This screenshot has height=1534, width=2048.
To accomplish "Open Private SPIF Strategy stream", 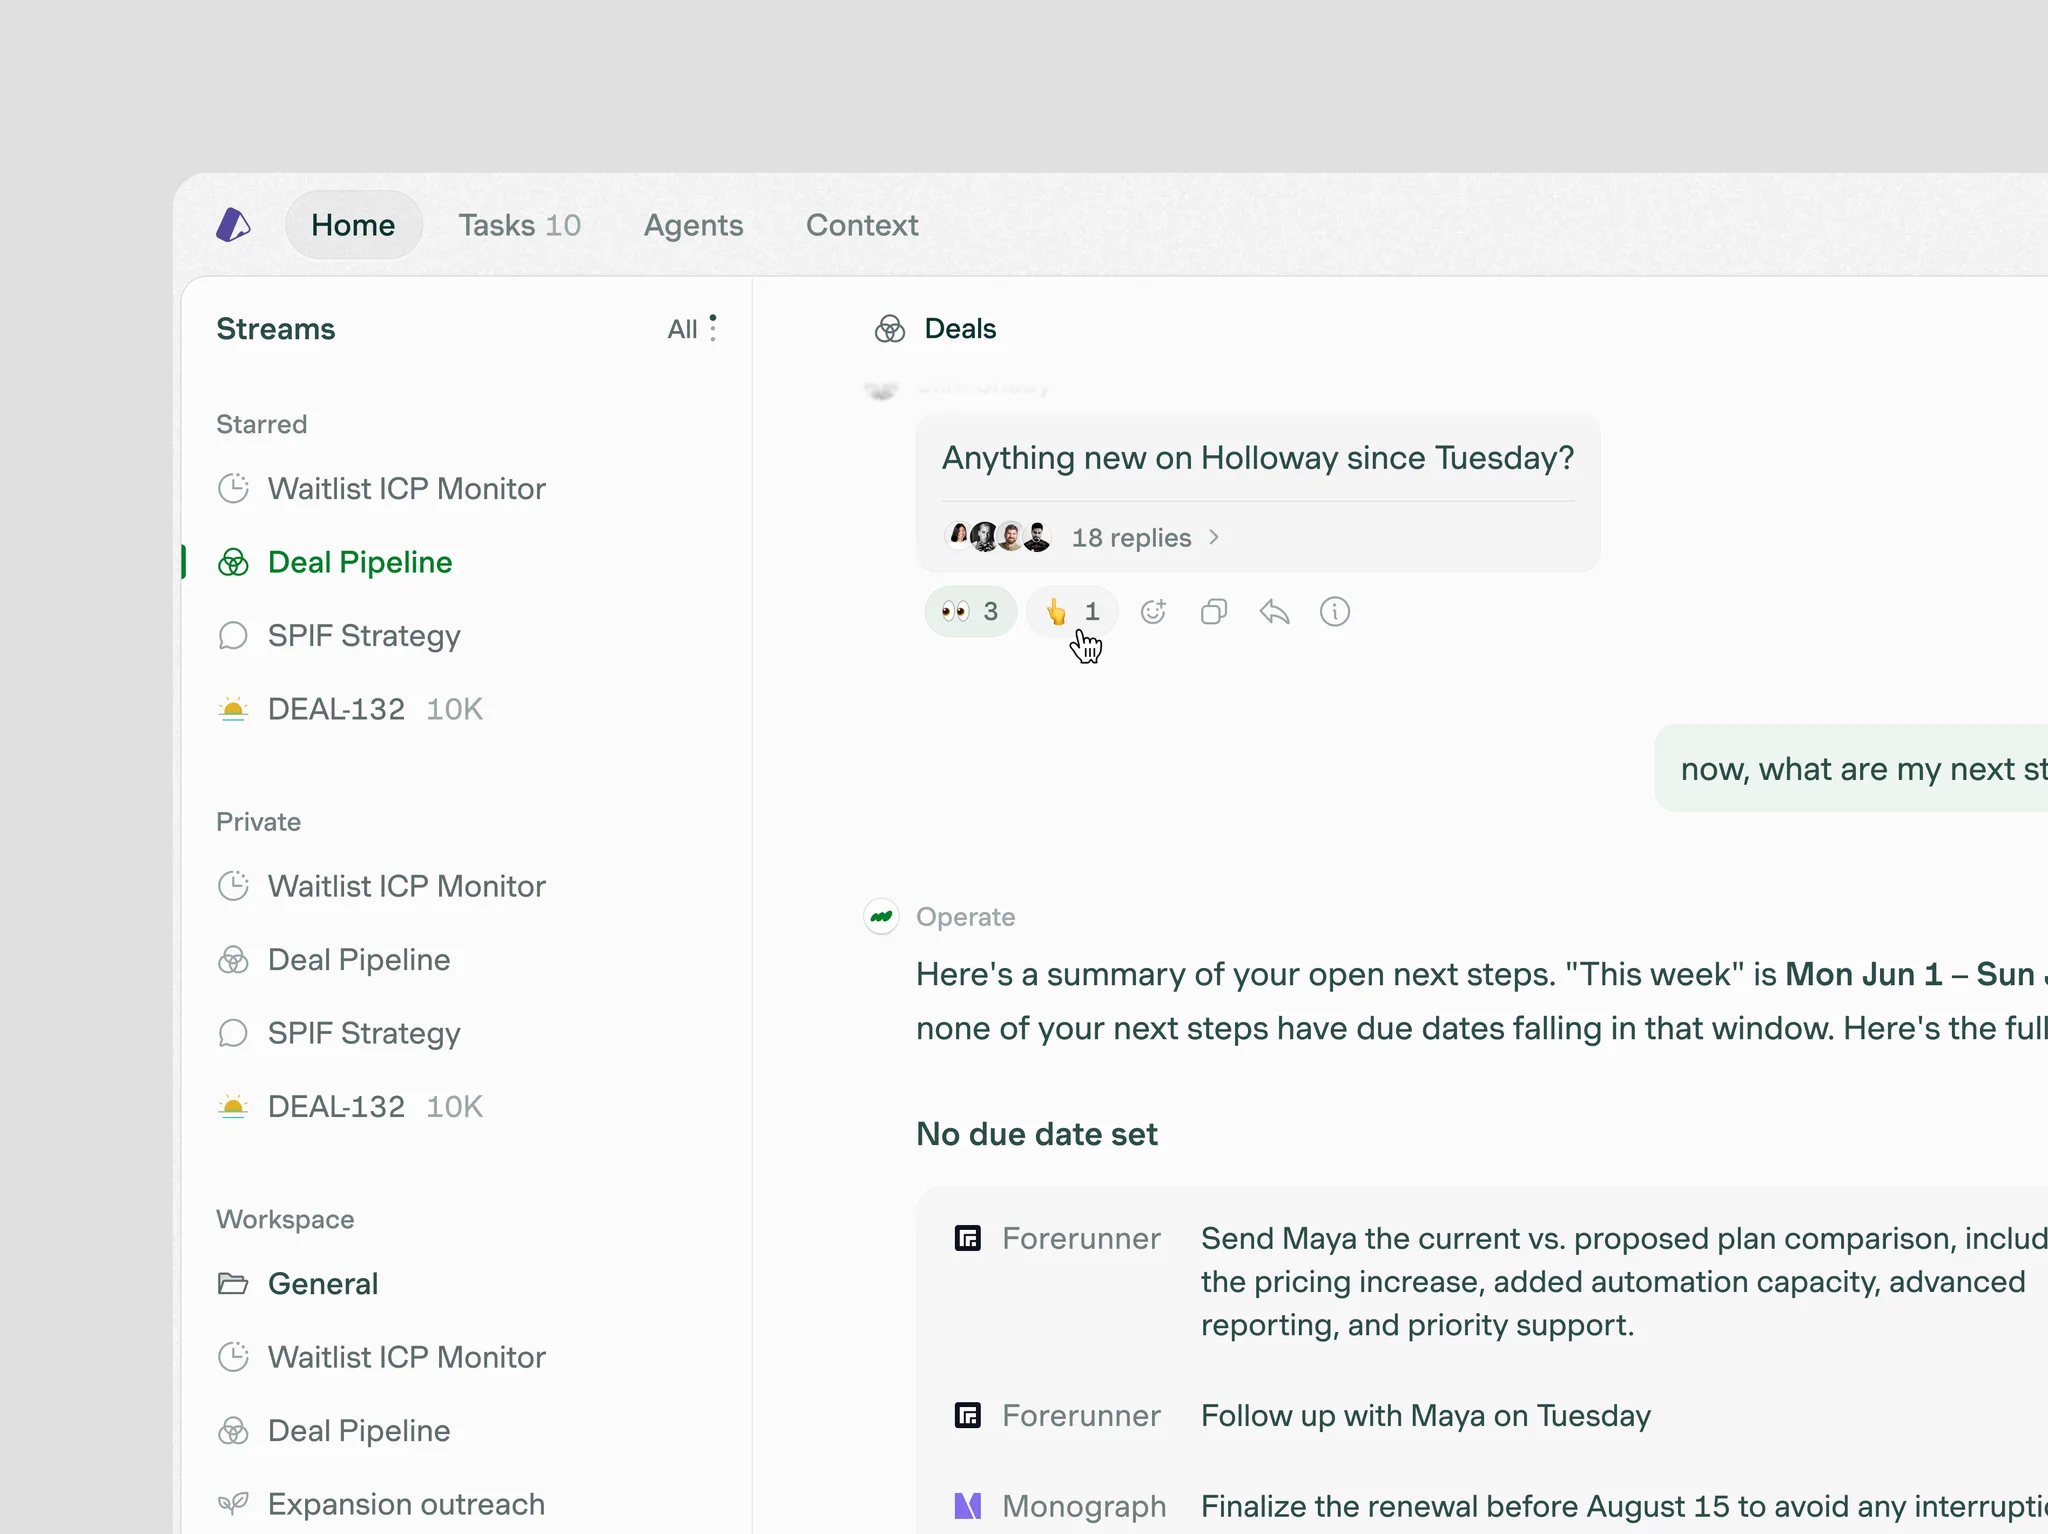I will pyautogui.click(x=339, y=1033).
